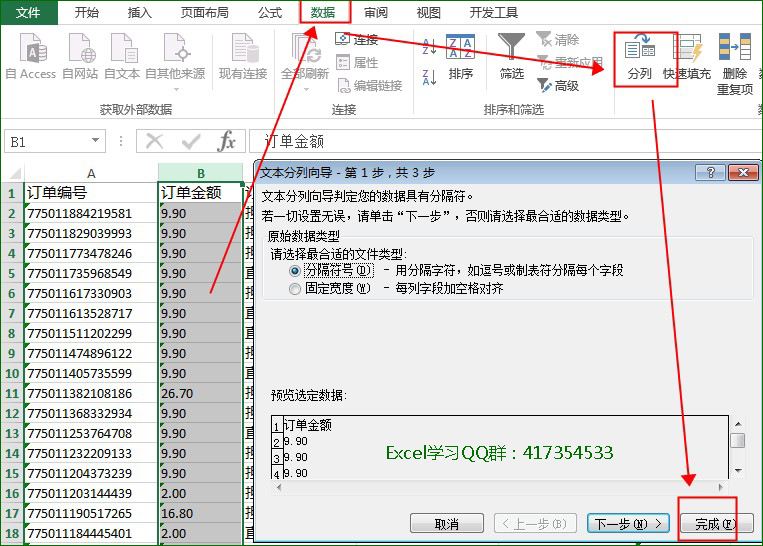Viewport: 763px width, 546px height.
Task: Import data from website icon
Action: [x=80, y=56]
